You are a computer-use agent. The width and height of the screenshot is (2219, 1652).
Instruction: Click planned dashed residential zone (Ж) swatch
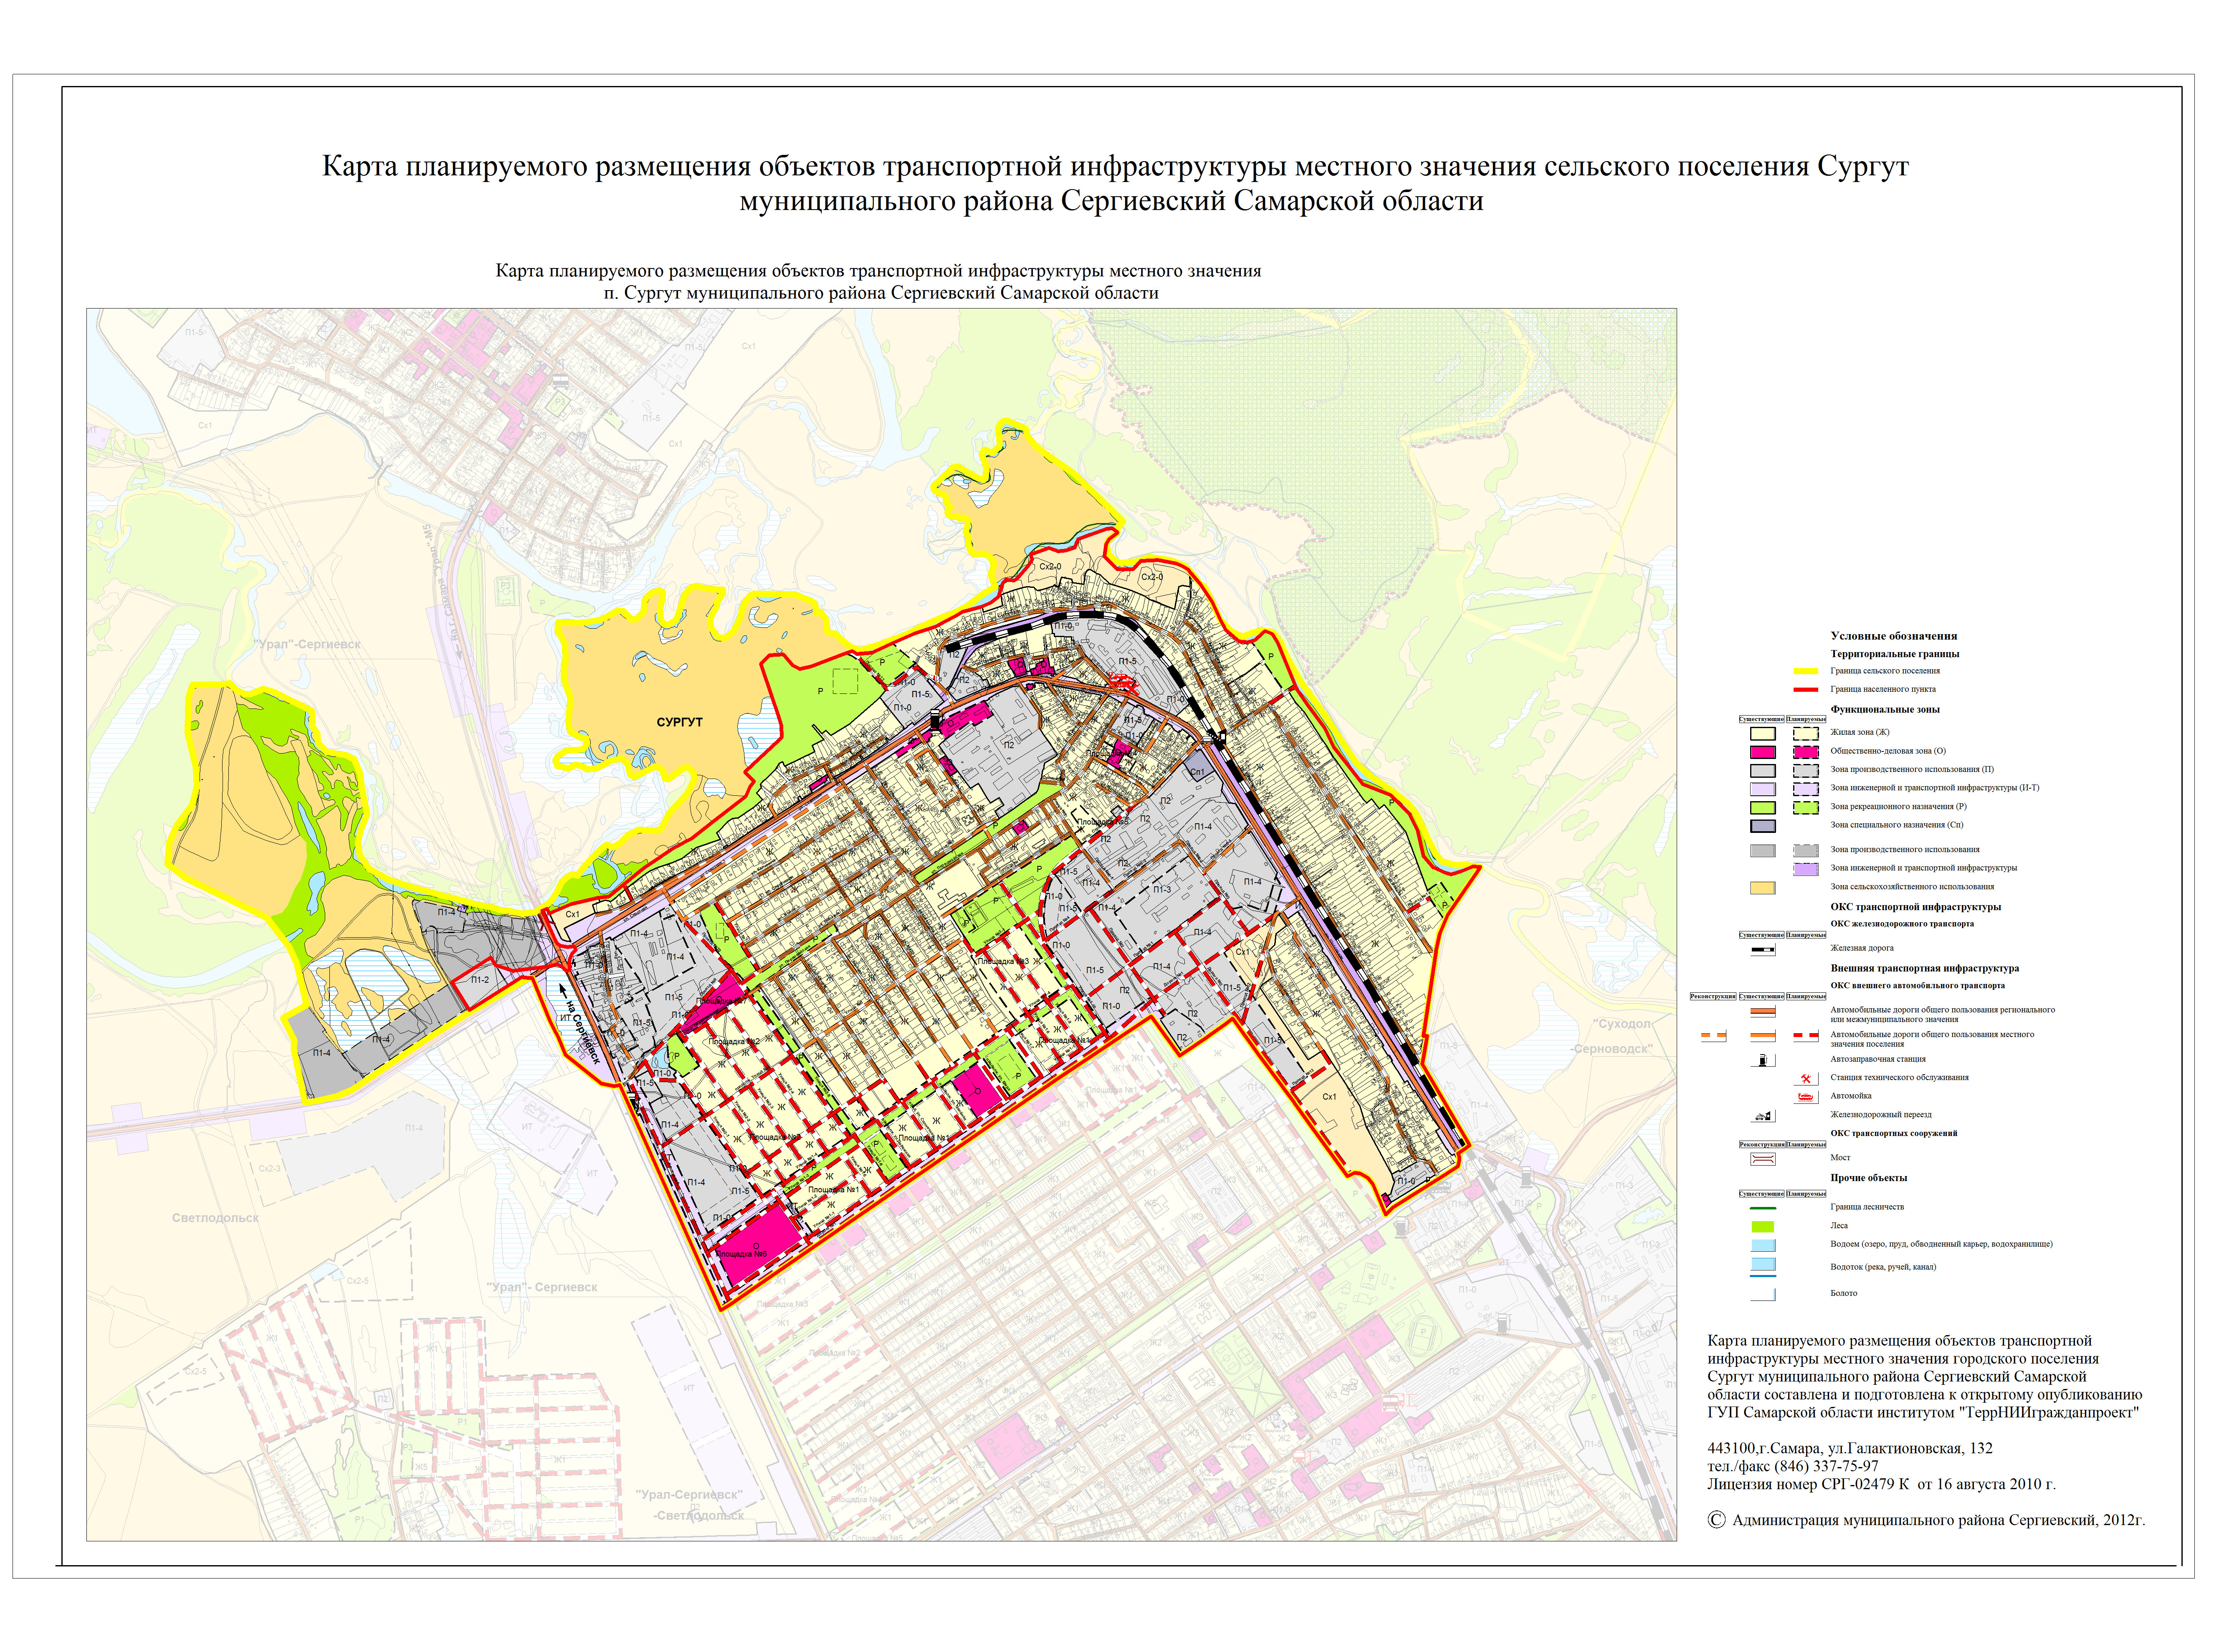(1806, 734)
